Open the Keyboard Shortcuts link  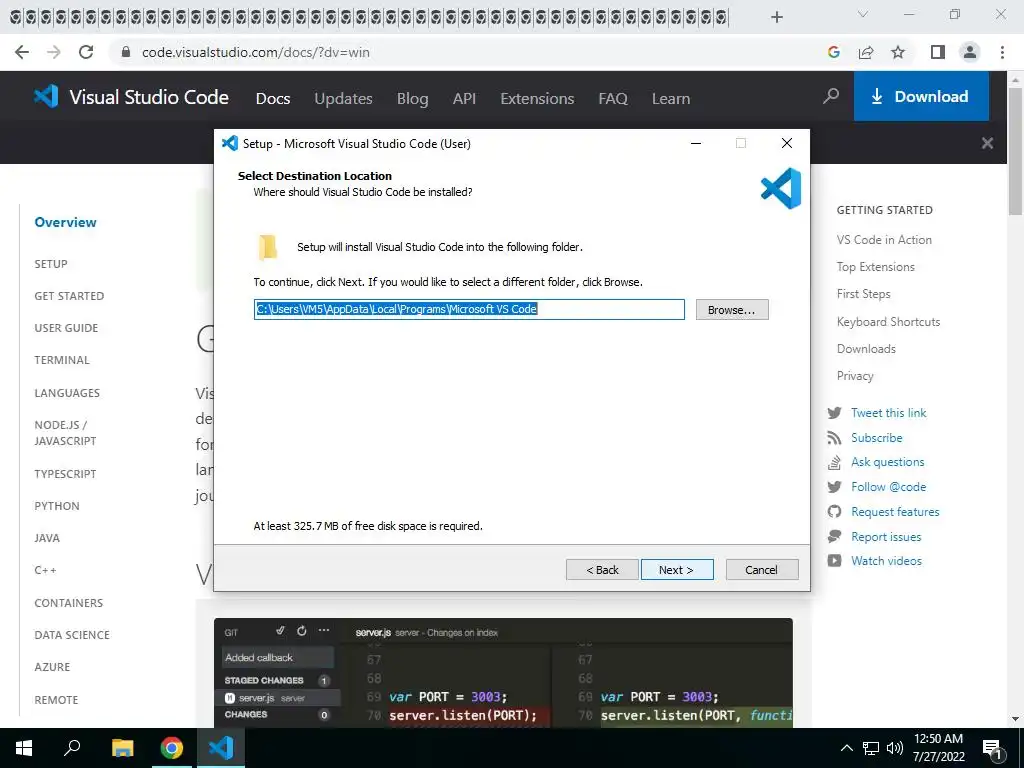point(888,321)
